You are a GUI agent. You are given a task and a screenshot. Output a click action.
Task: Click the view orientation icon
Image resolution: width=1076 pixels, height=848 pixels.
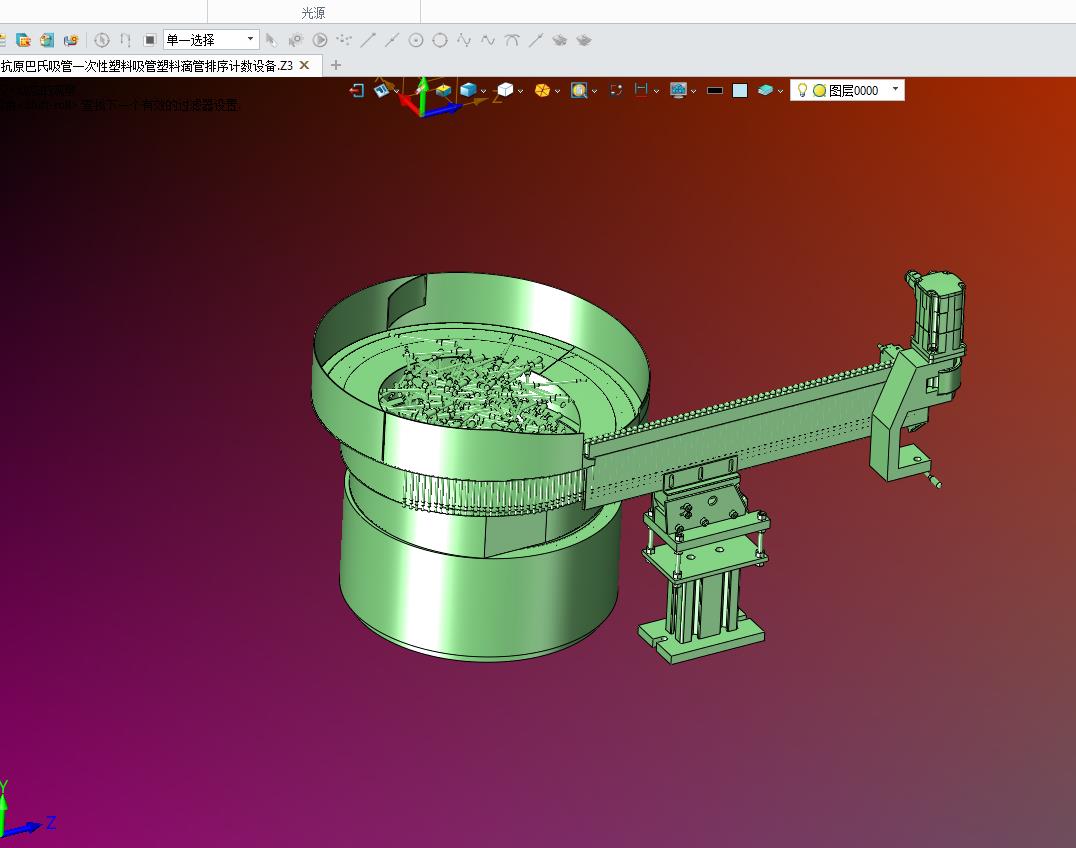pos(382,91)
